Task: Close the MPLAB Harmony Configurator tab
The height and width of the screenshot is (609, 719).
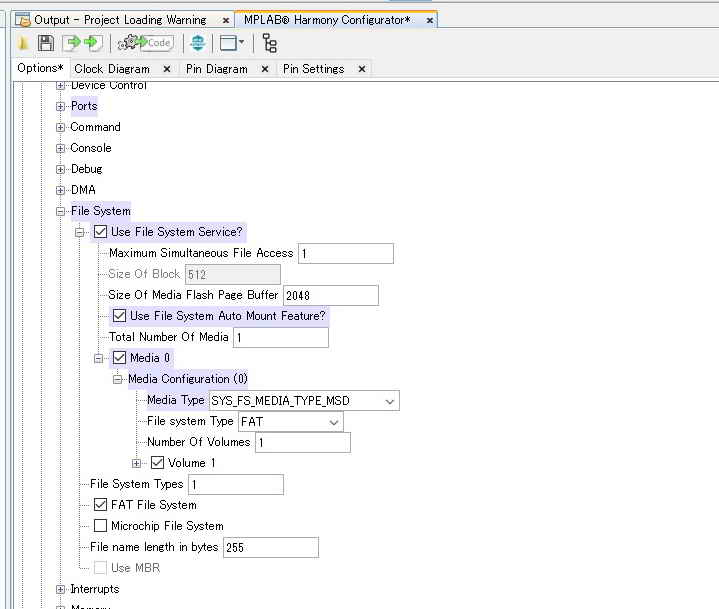Action: [430, 20]
